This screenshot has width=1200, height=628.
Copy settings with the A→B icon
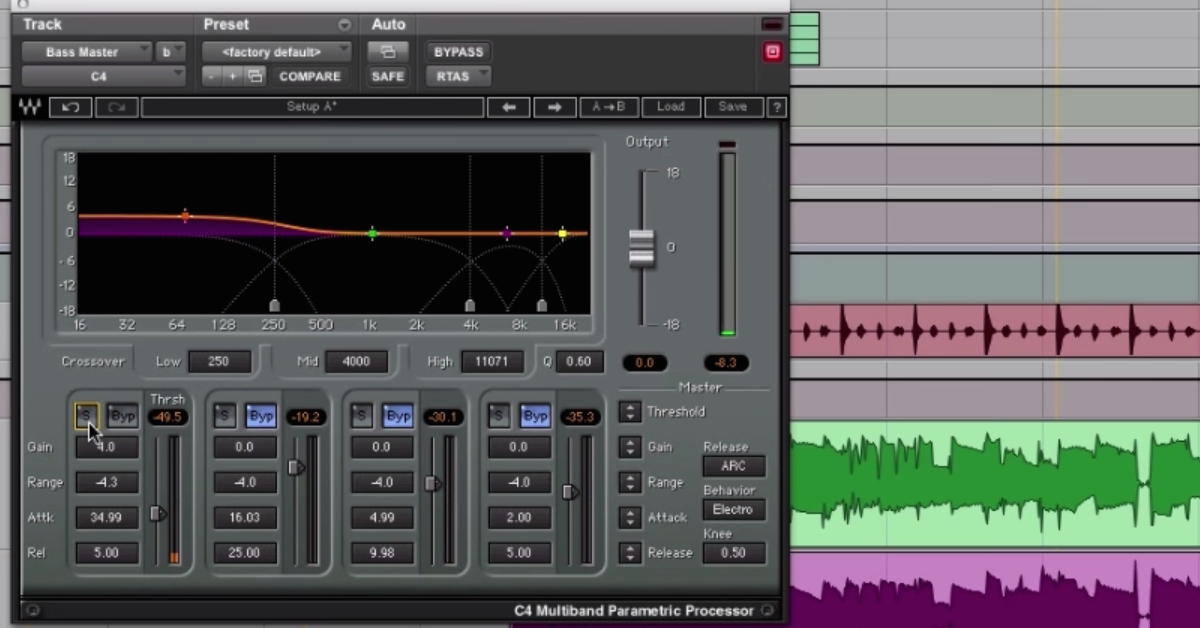pos(608,106)
